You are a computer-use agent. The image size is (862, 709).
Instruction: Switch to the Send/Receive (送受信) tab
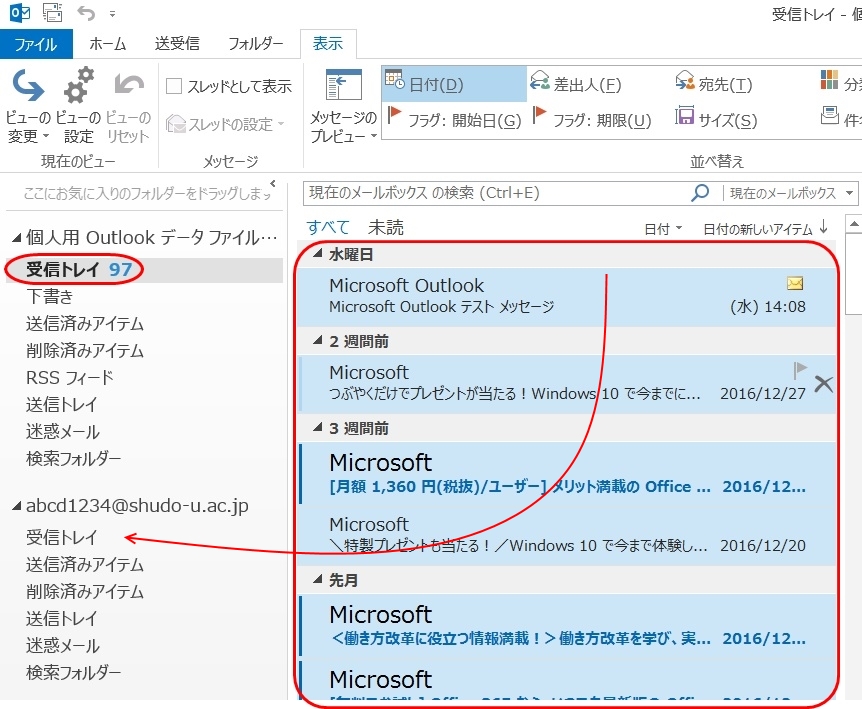[x=177, y=44]
